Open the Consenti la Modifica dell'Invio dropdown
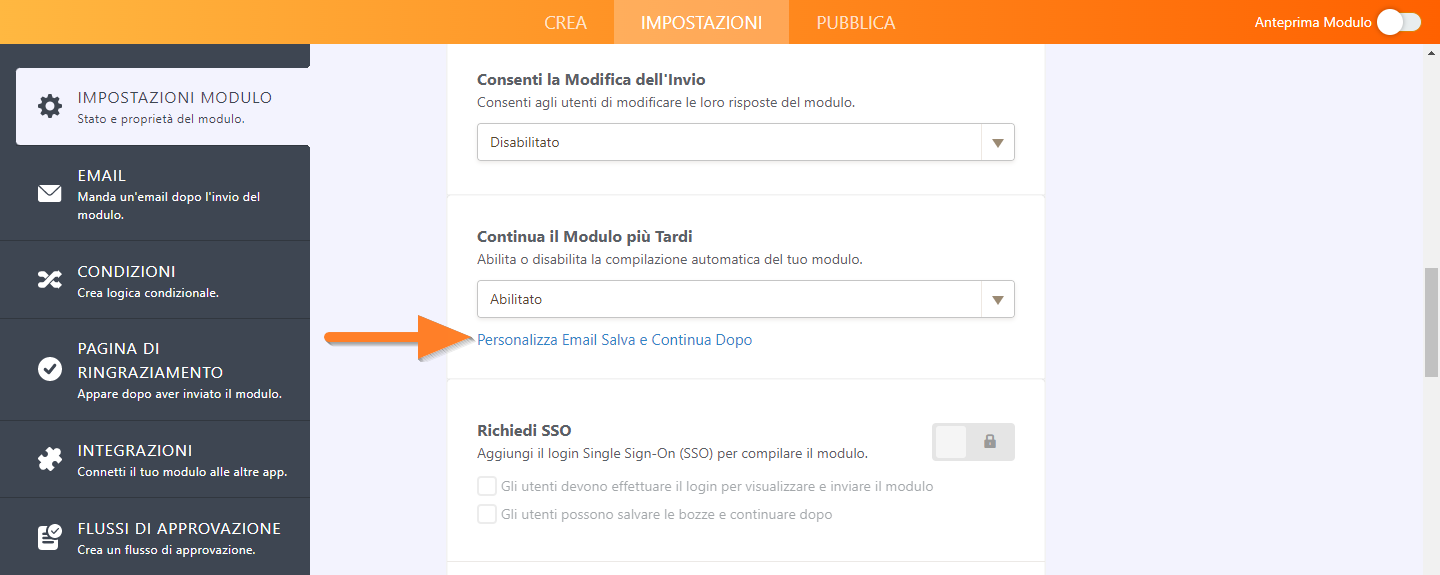This screenshot has width=1440, height=575. tap(745, 142)
